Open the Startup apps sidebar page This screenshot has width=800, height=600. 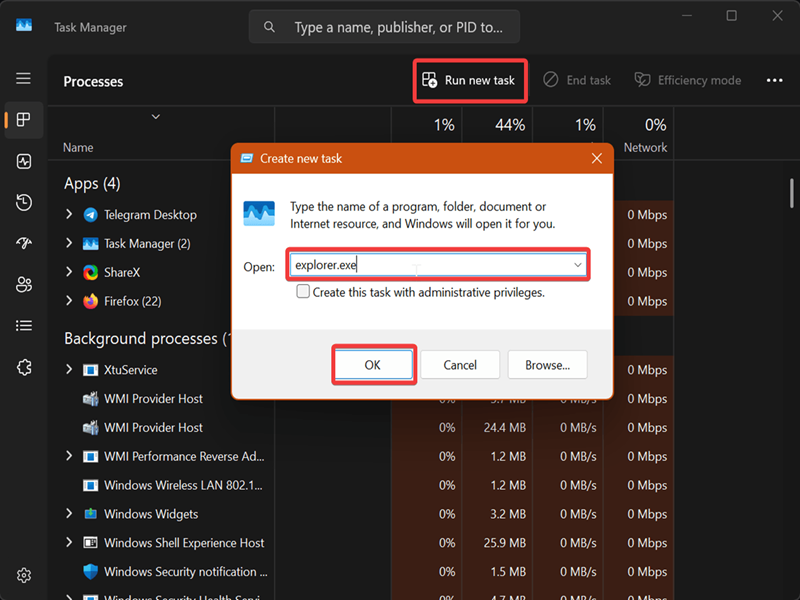[23, 243]
